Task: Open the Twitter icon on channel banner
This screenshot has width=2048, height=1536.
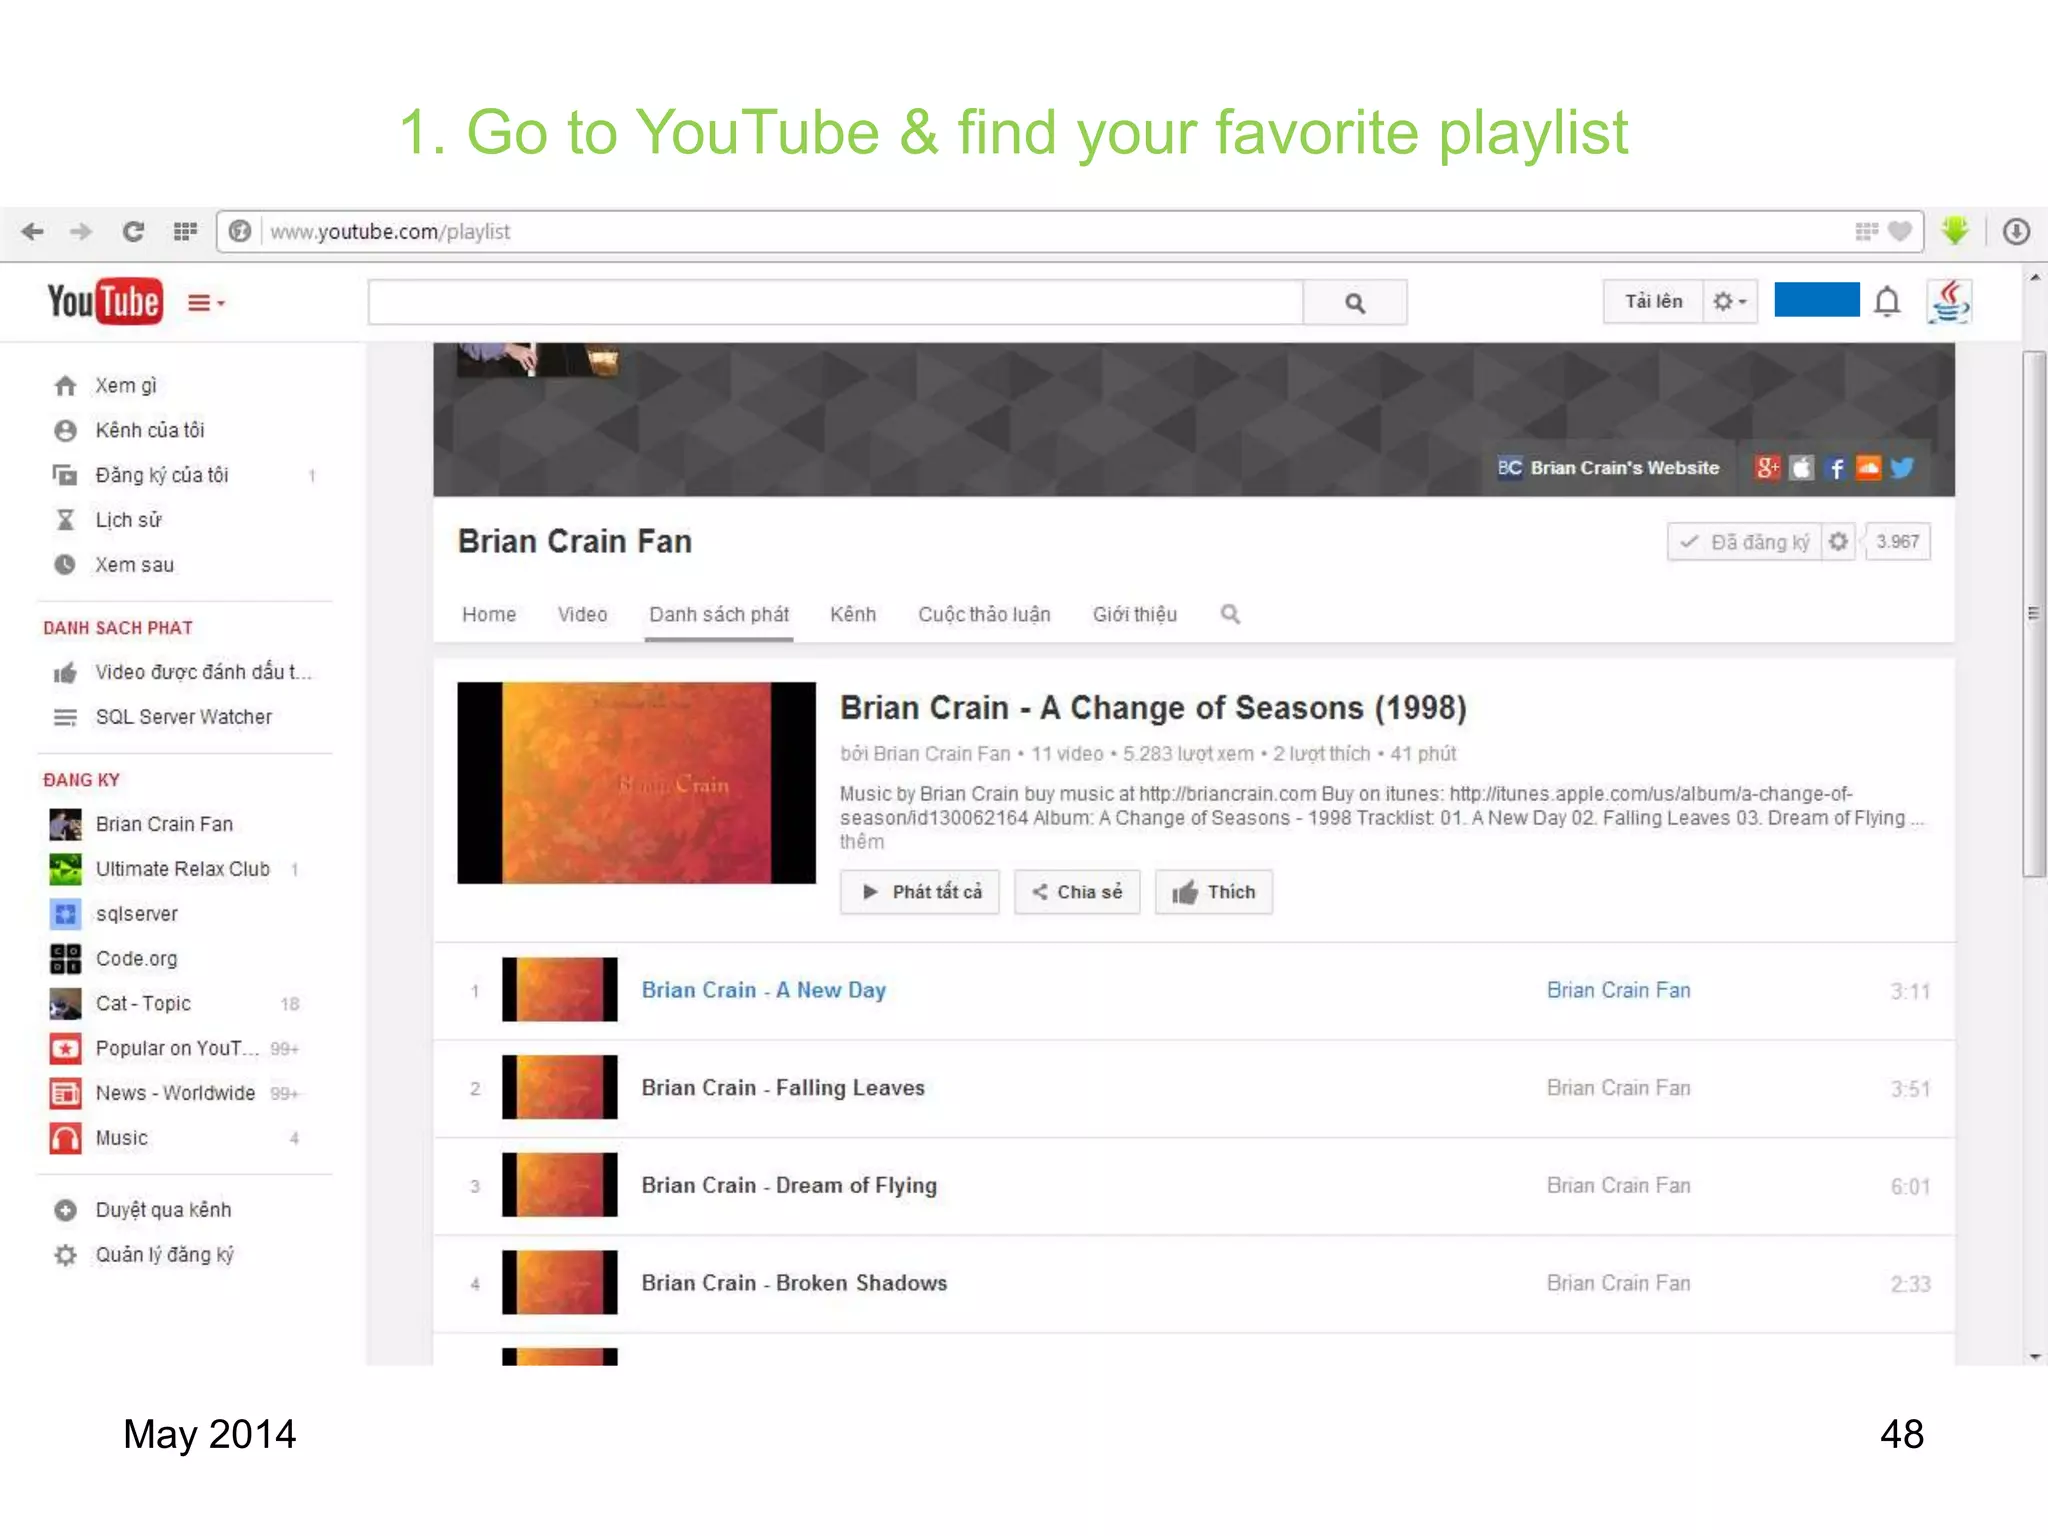Action: coord(1902,468)
